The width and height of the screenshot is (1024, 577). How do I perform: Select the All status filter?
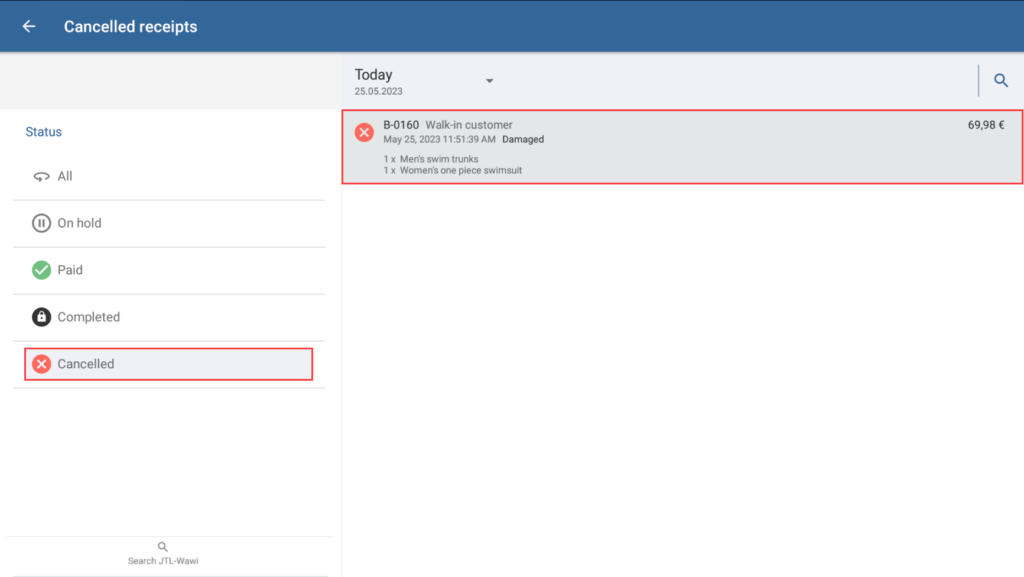coord(65,176)
